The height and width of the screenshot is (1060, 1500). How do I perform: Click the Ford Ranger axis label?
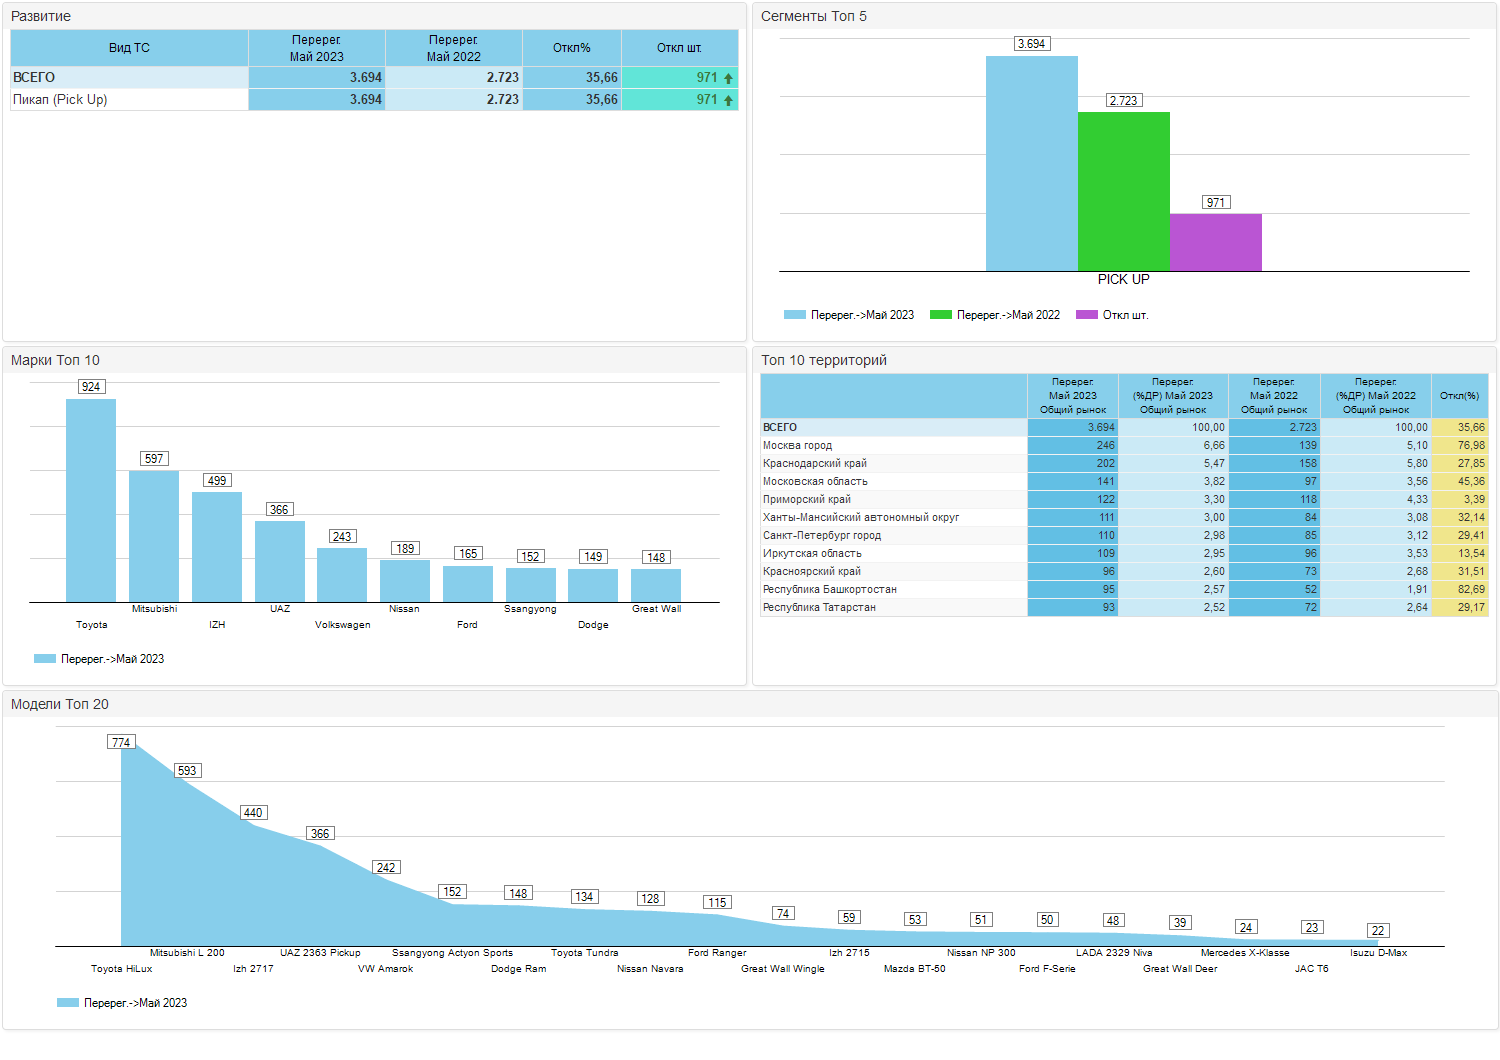point(717,953)
